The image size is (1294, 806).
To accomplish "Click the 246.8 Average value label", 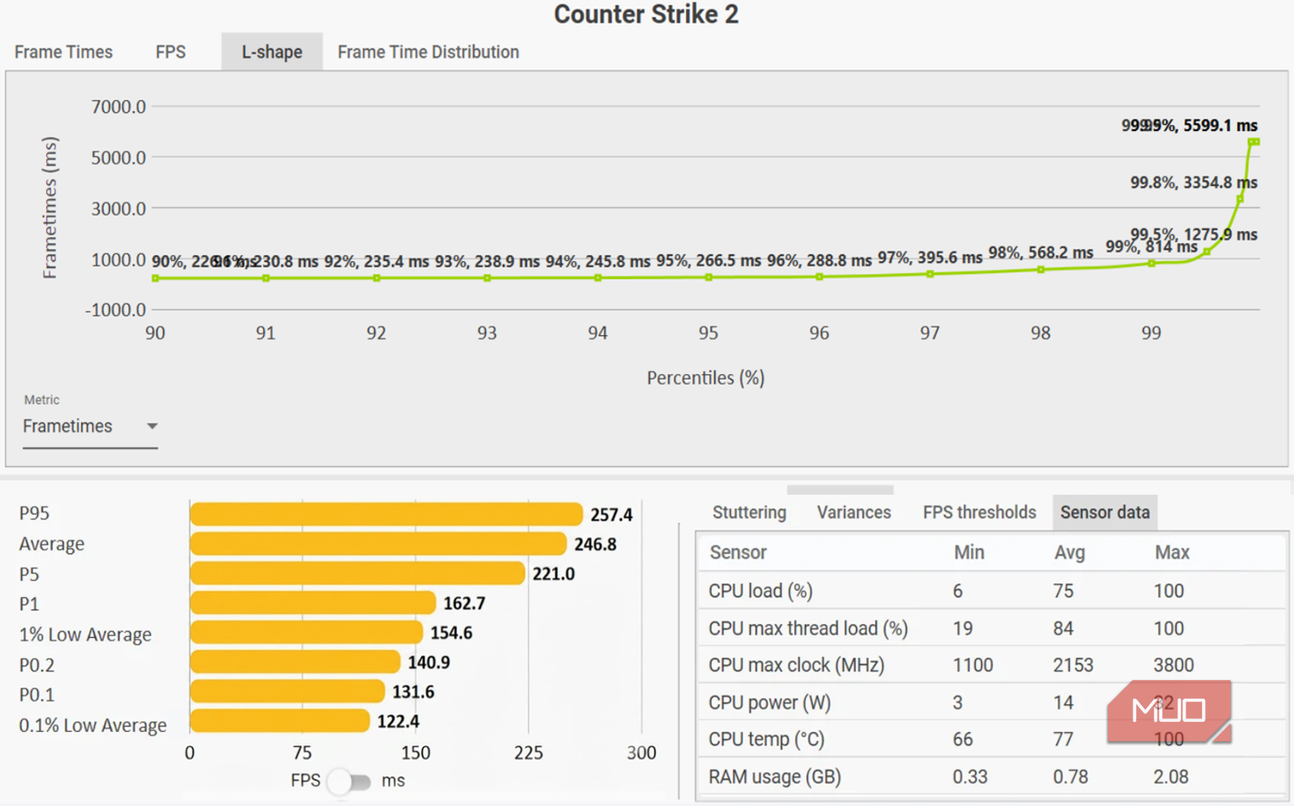I will coord(595,545).
